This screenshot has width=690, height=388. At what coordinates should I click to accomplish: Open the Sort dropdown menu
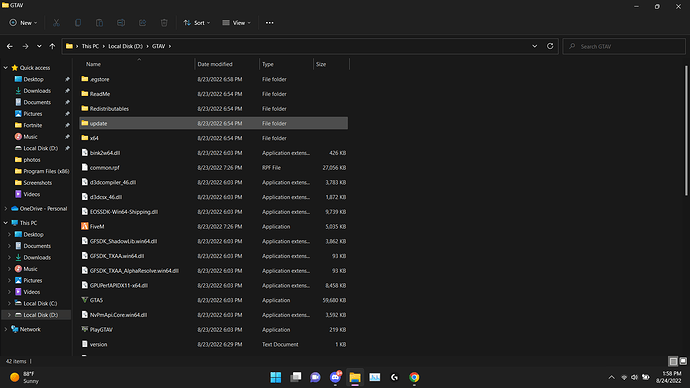(197, 23)
